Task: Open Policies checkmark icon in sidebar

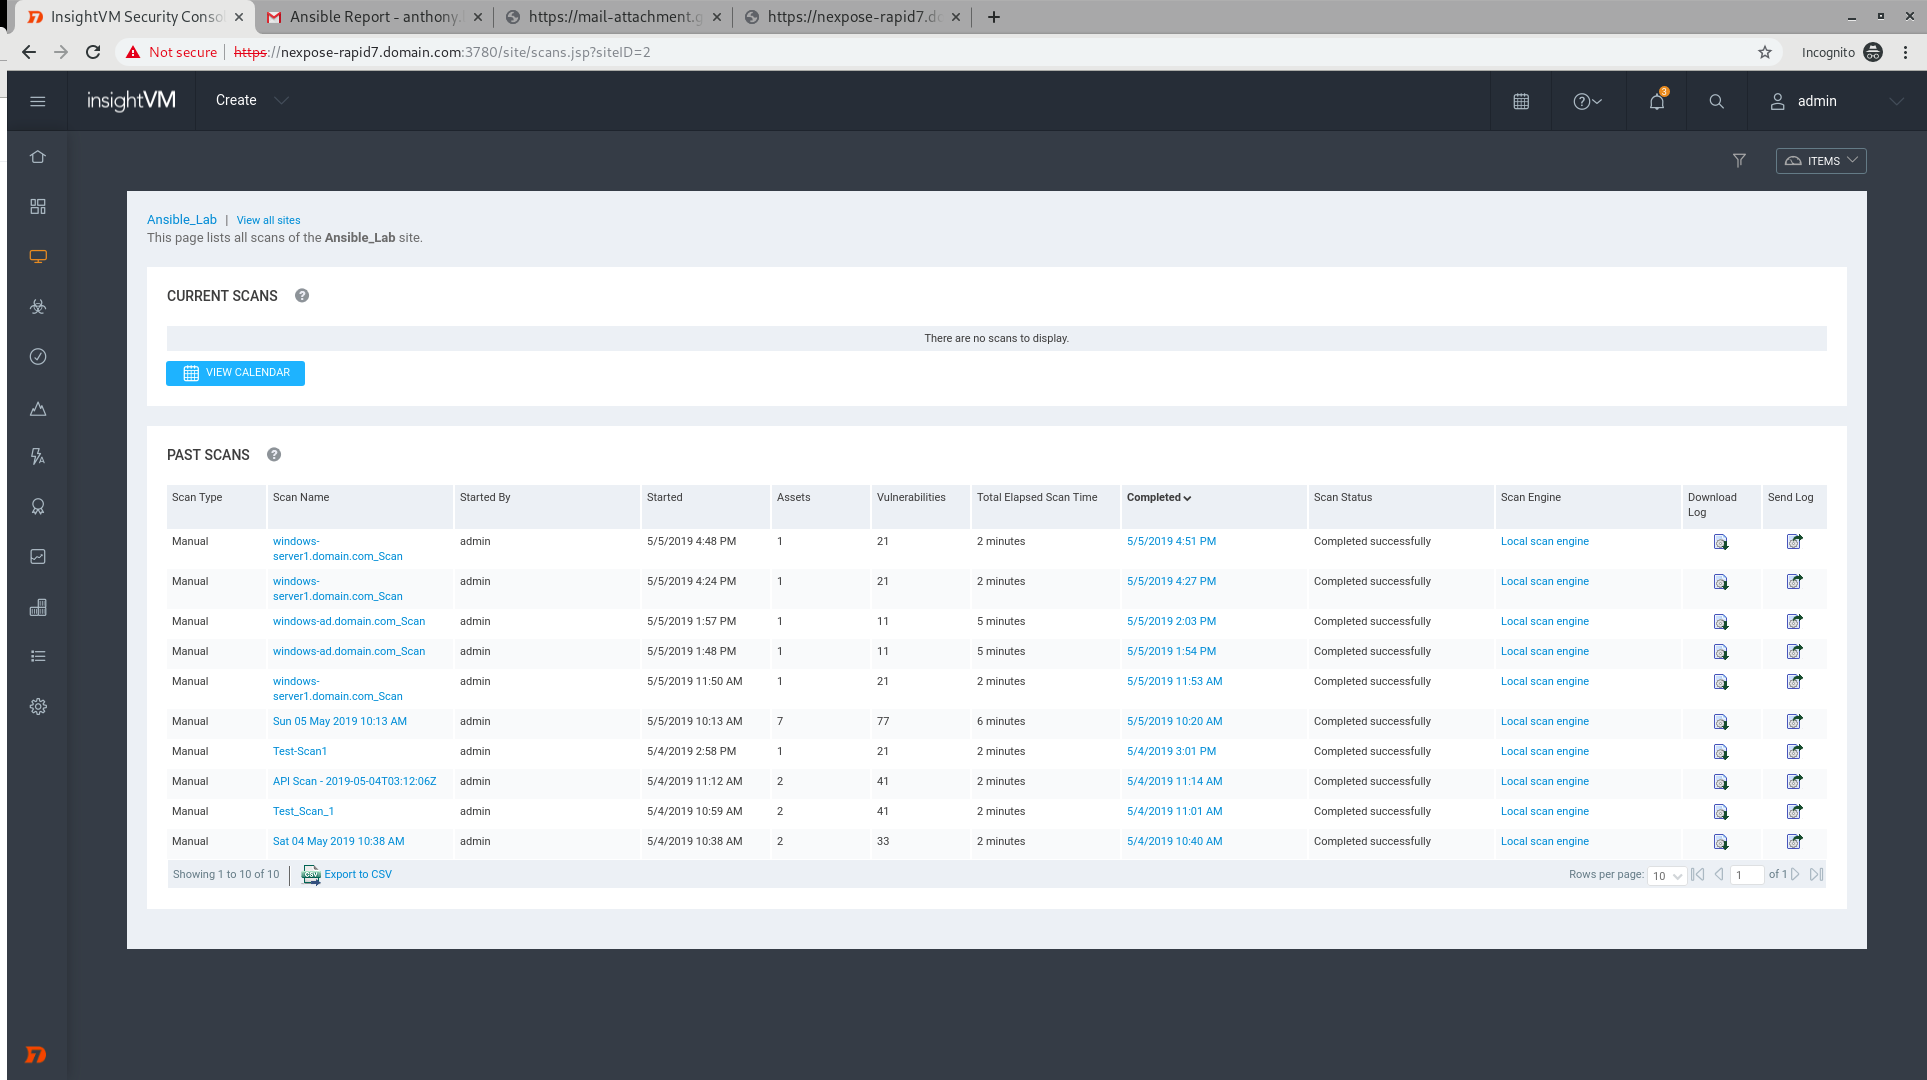Action: coord(38,357)
